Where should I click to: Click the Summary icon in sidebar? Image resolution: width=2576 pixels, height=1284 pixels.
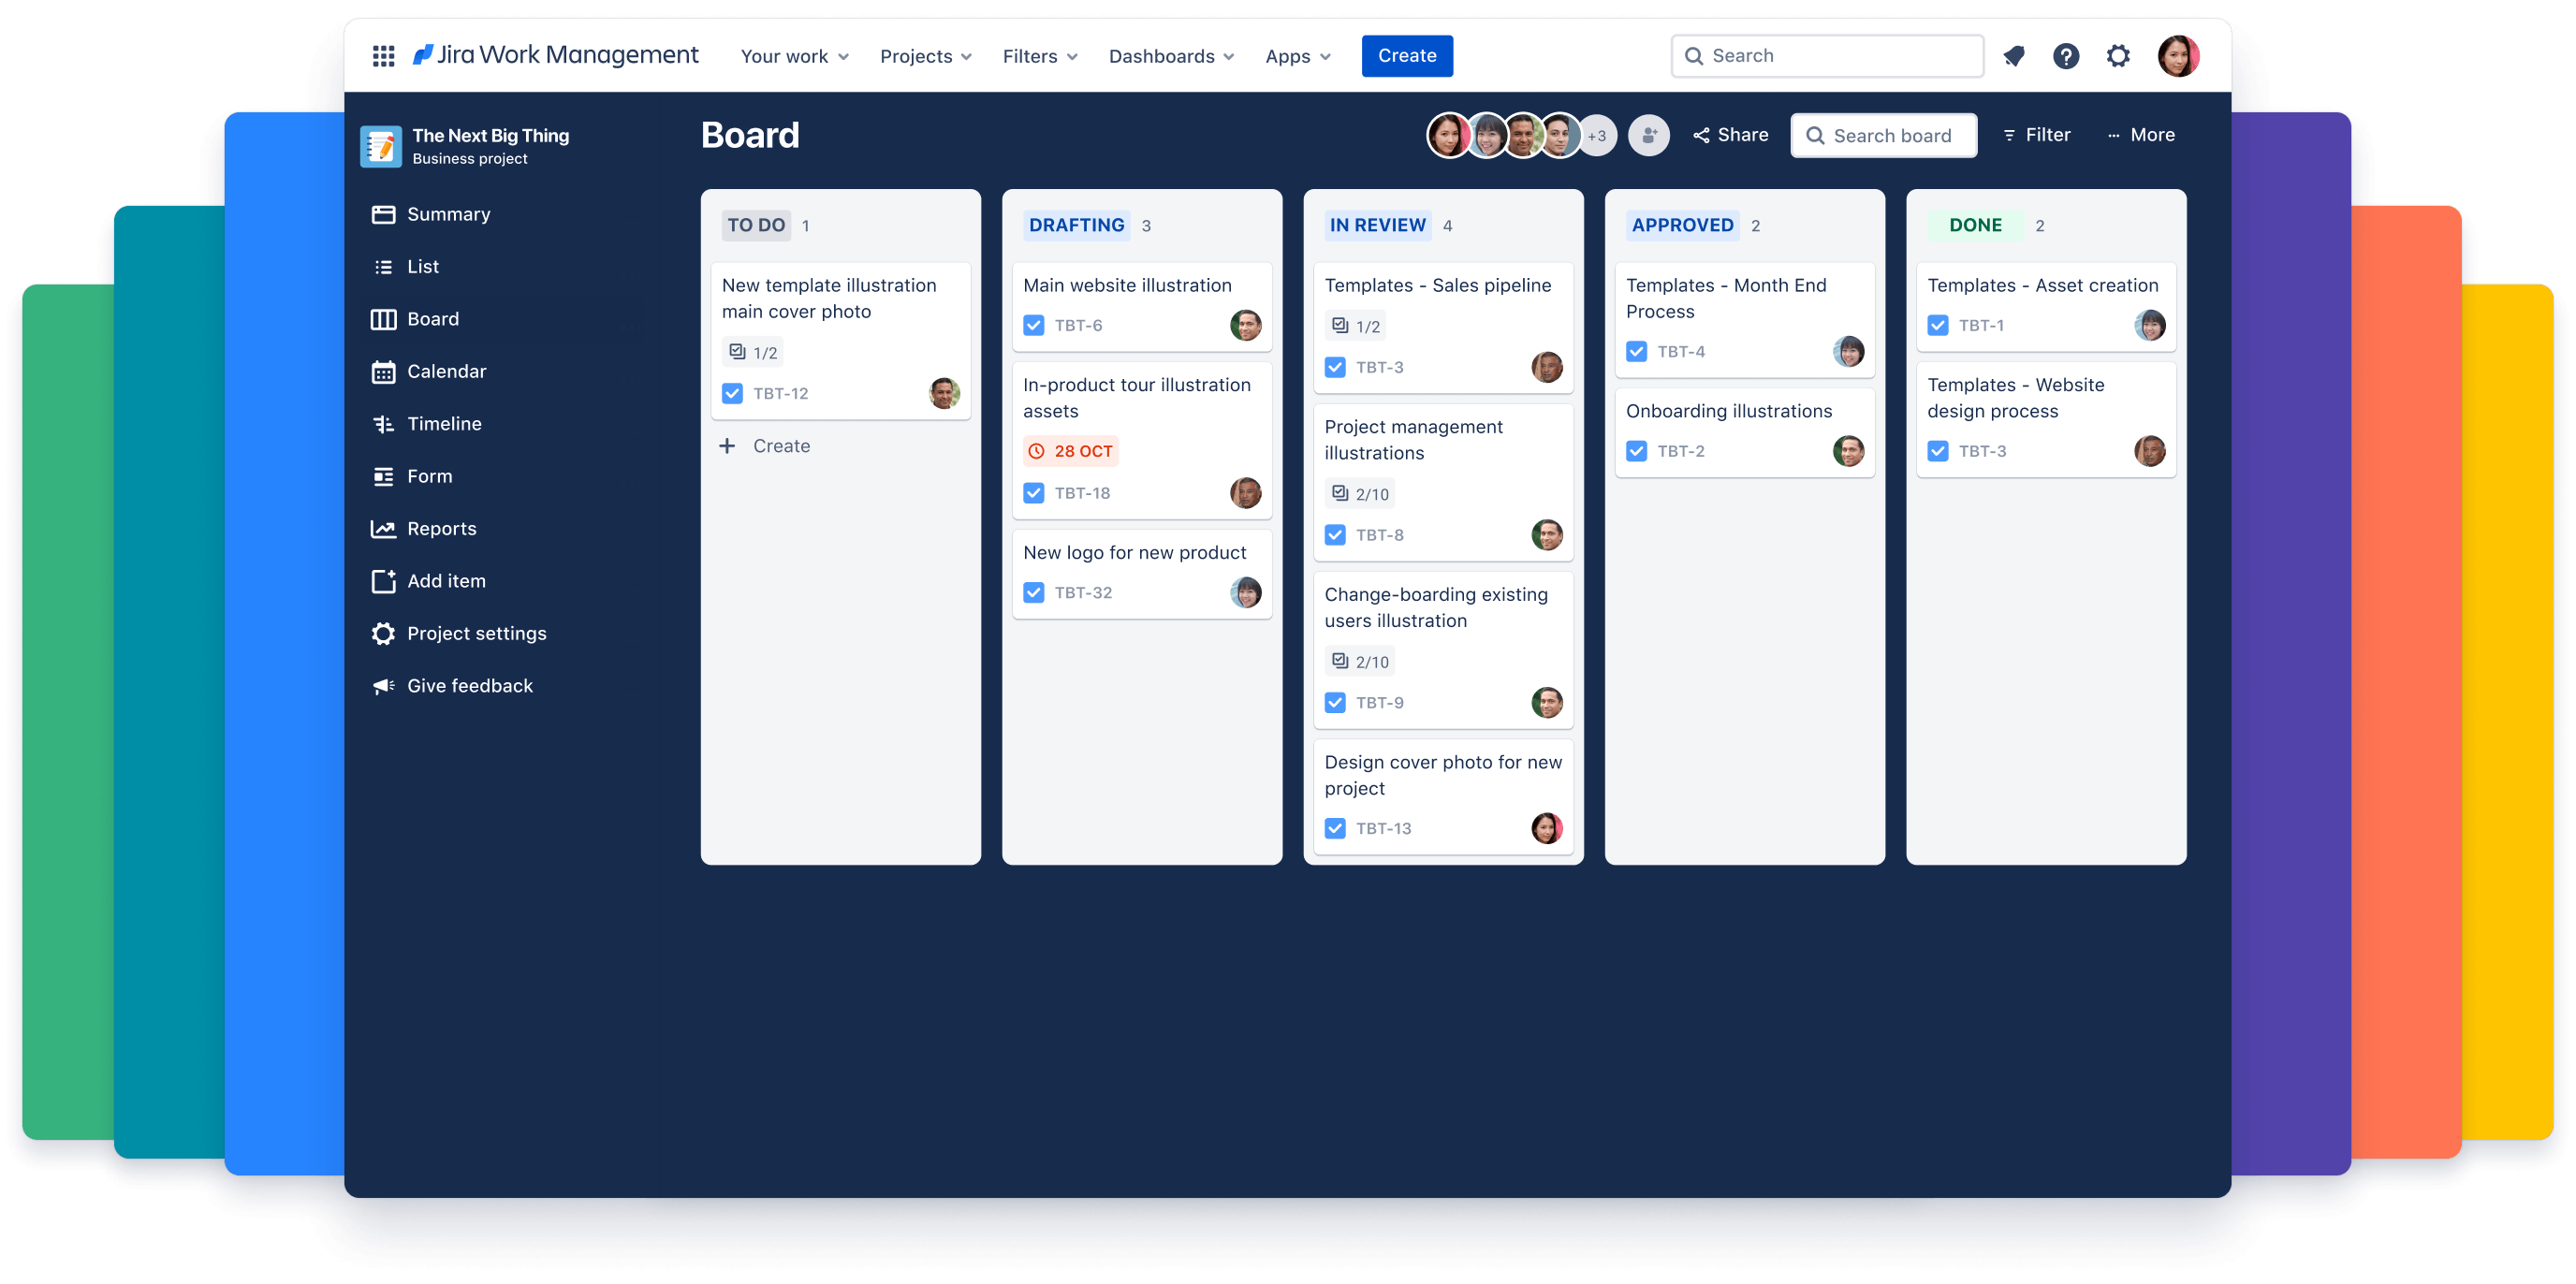(x=385, y=212)
